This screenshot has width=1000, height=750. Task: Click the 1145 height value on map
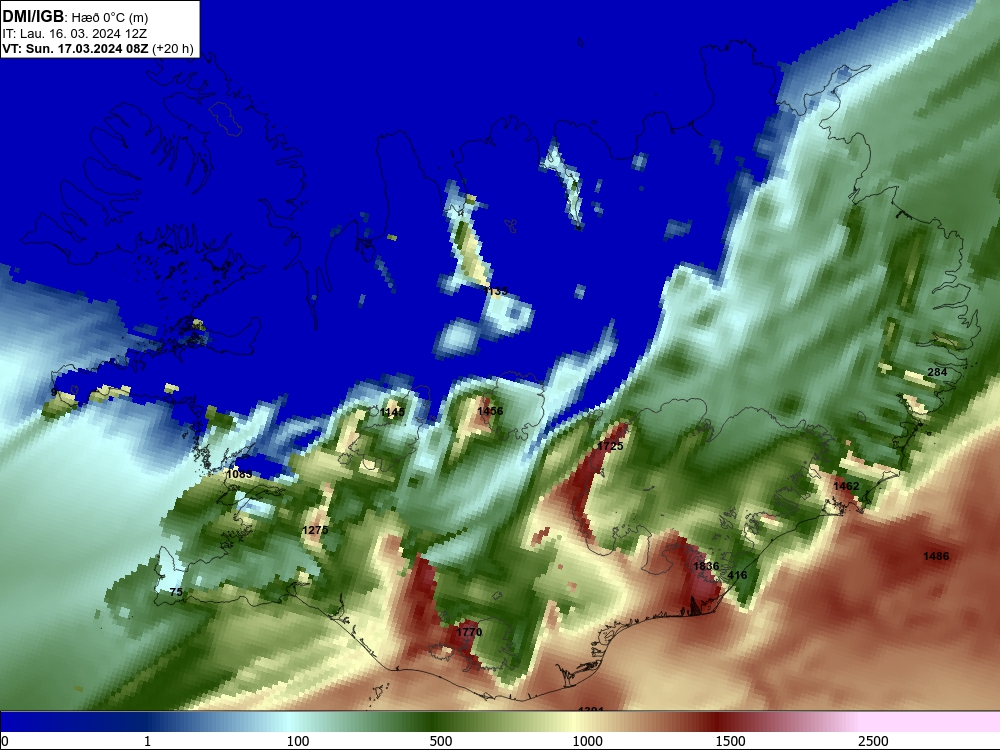click(392, 413)
